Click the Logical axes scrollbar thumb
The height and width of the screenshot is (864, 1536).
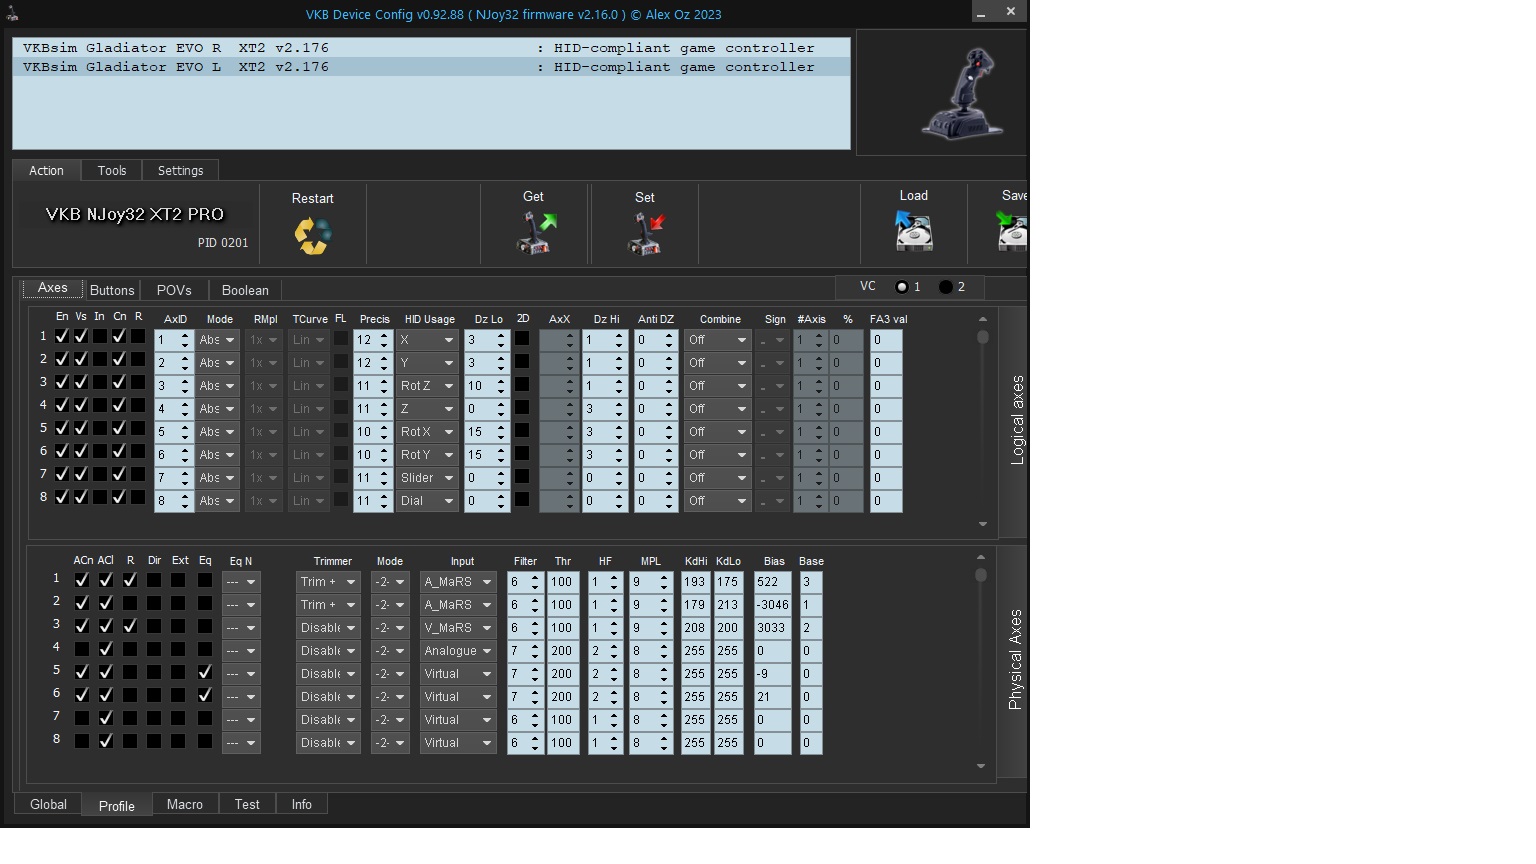[983, 337]
